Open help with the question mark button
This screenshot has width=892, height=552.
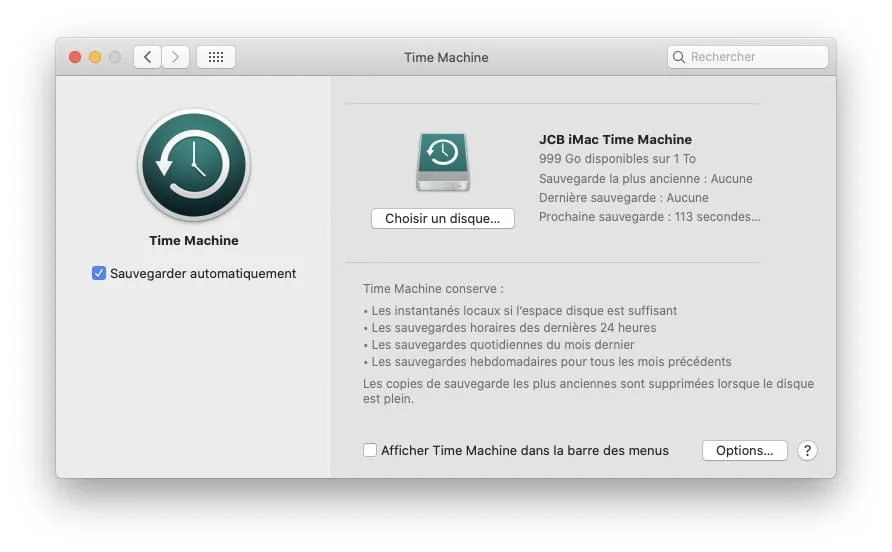pos(807,451)
